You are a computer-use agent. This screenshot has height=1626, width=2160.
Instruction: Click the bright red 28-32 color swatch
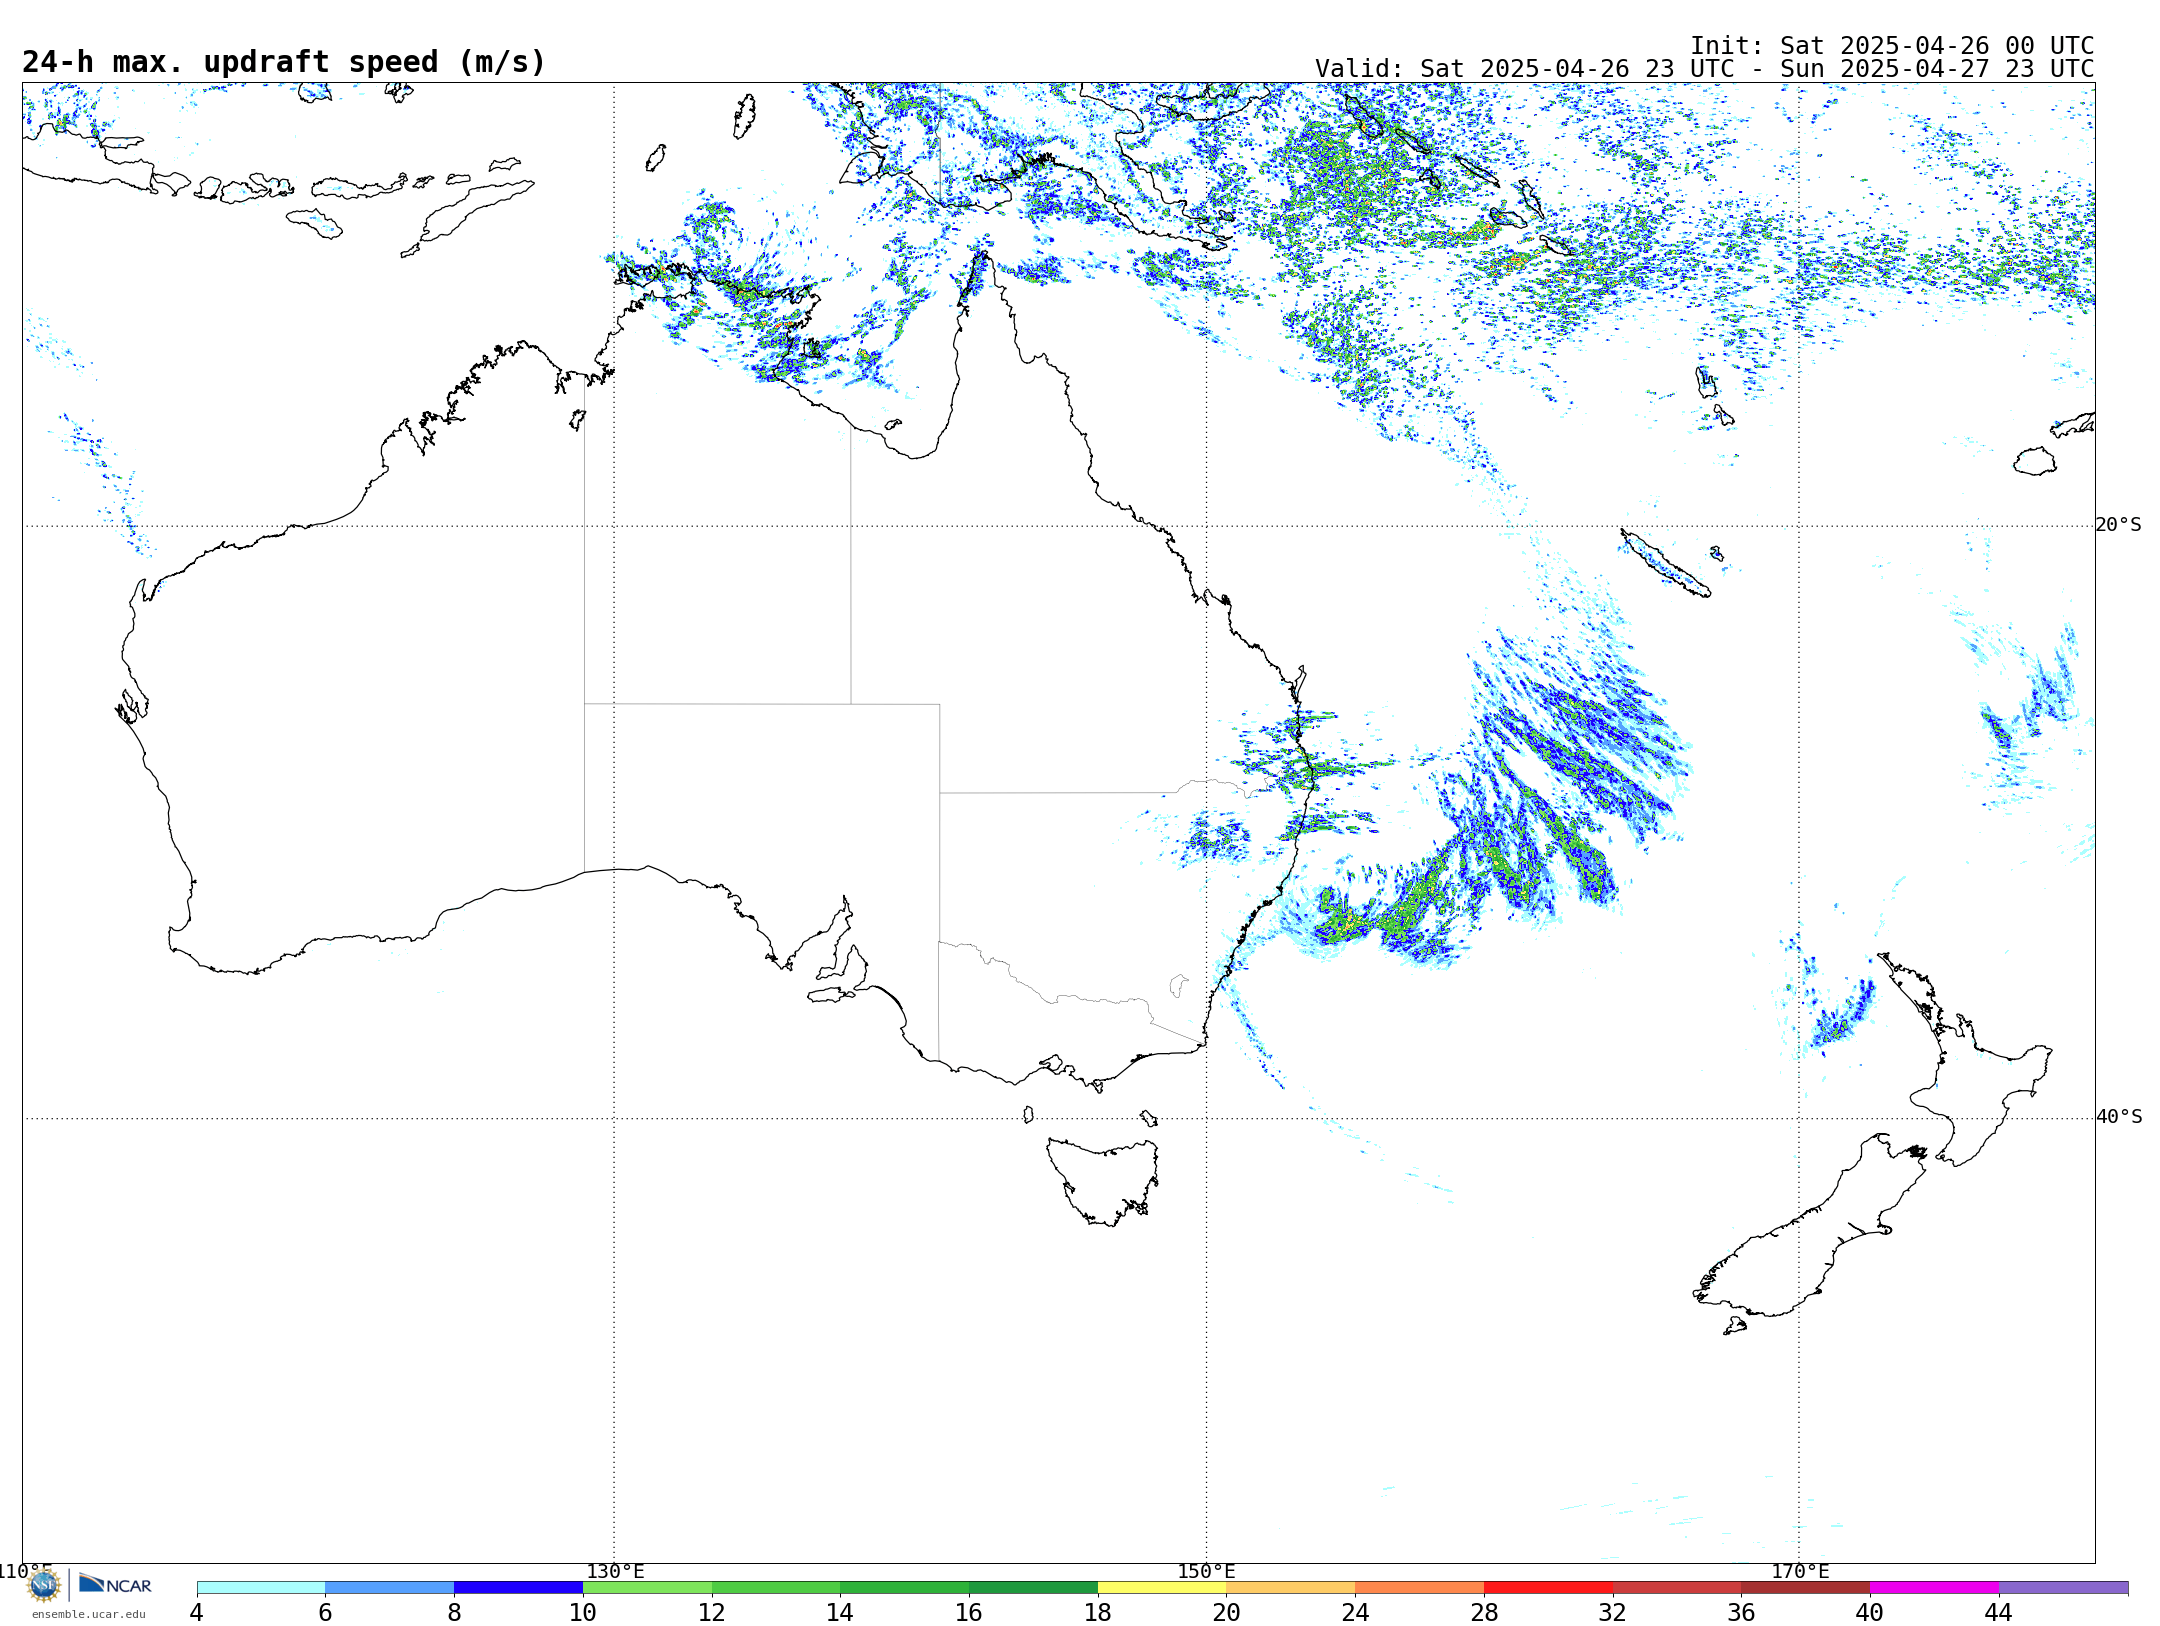click(x=1548, y=1588)
